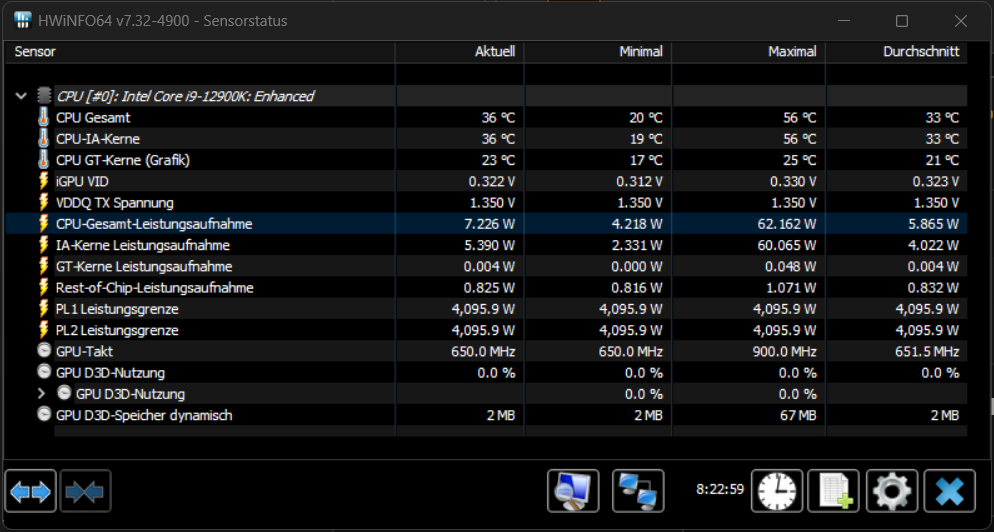Image resolution: width=994 pixels, height=532 pixels.
Task: Minimize the HWiNFO64 Sensorstatus window
Action: point(844,21)
